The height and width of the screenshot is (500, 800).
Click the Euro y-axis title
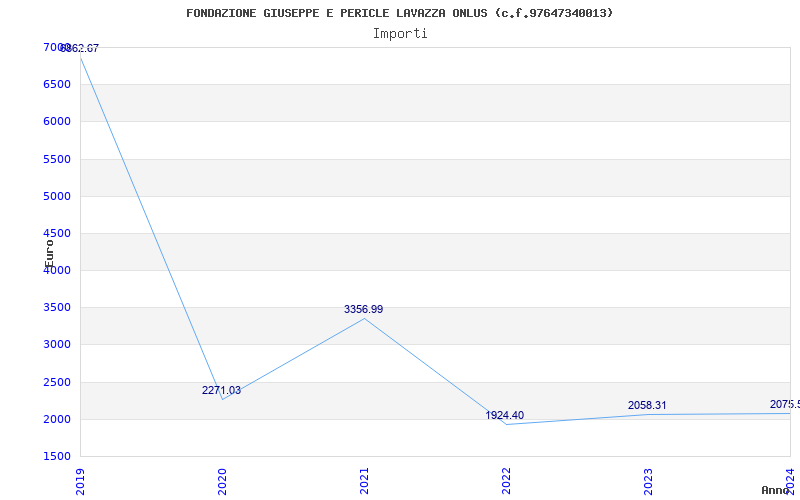pos(49,254)
